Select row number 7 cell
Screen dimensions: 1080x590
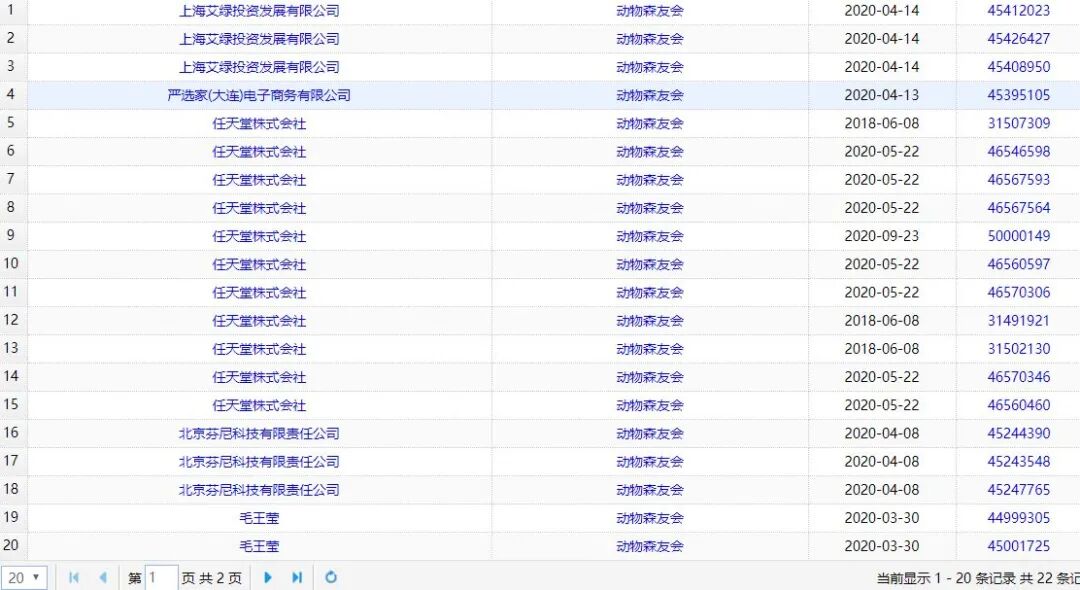coord(11,179)
